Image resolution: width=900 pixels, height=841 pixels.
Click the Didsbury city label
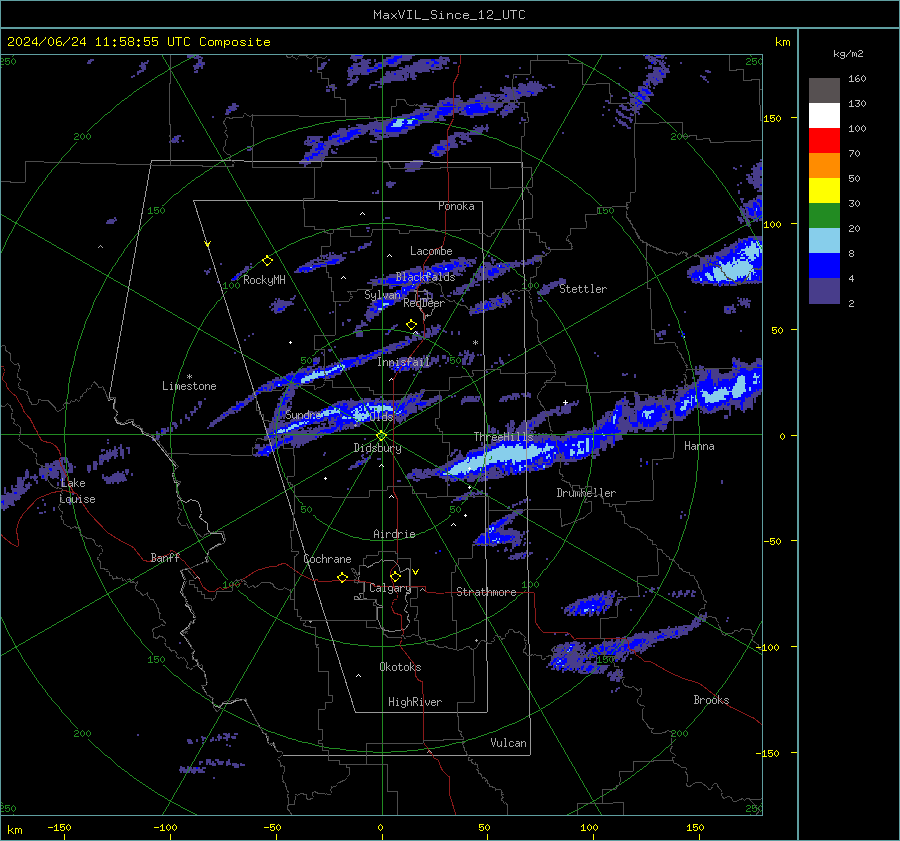pos(377,448)
